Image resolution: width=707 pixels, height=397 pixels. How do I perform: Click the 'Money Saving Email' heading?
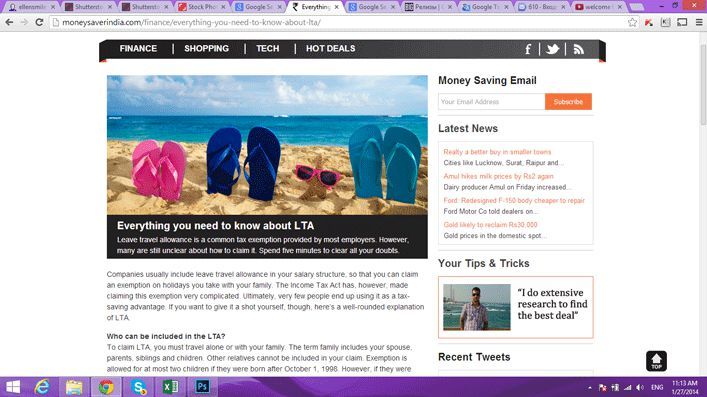(487, 80)
